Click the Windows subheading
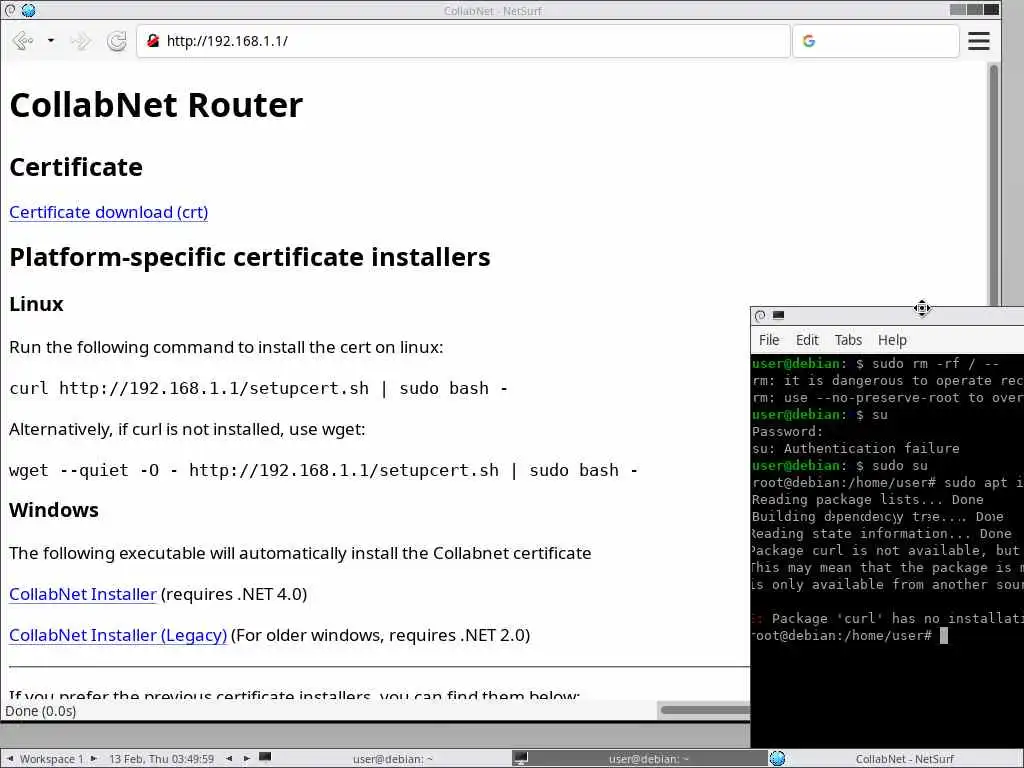The width and height of the screenshot is (1024, 768). coord(54,510)
